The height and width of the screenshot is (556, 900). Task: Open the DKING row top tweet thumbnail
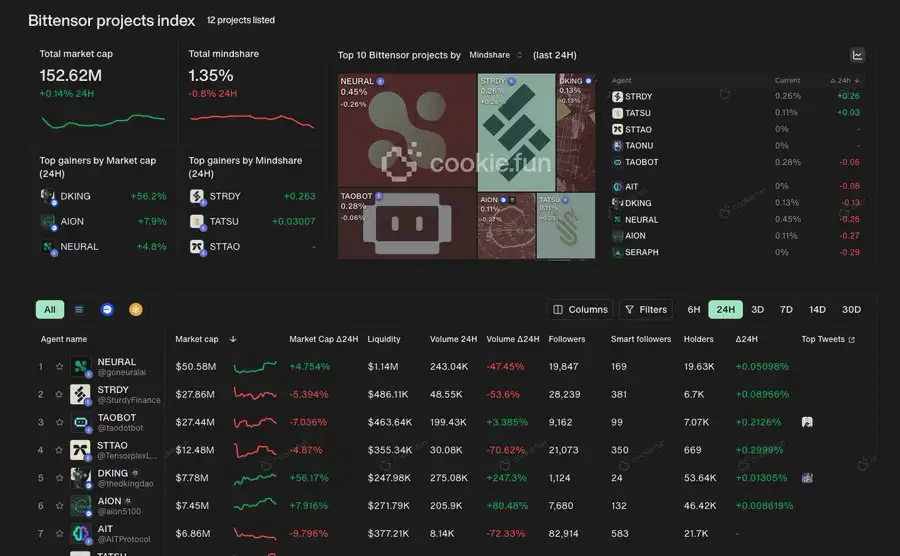tap(807, 477)
